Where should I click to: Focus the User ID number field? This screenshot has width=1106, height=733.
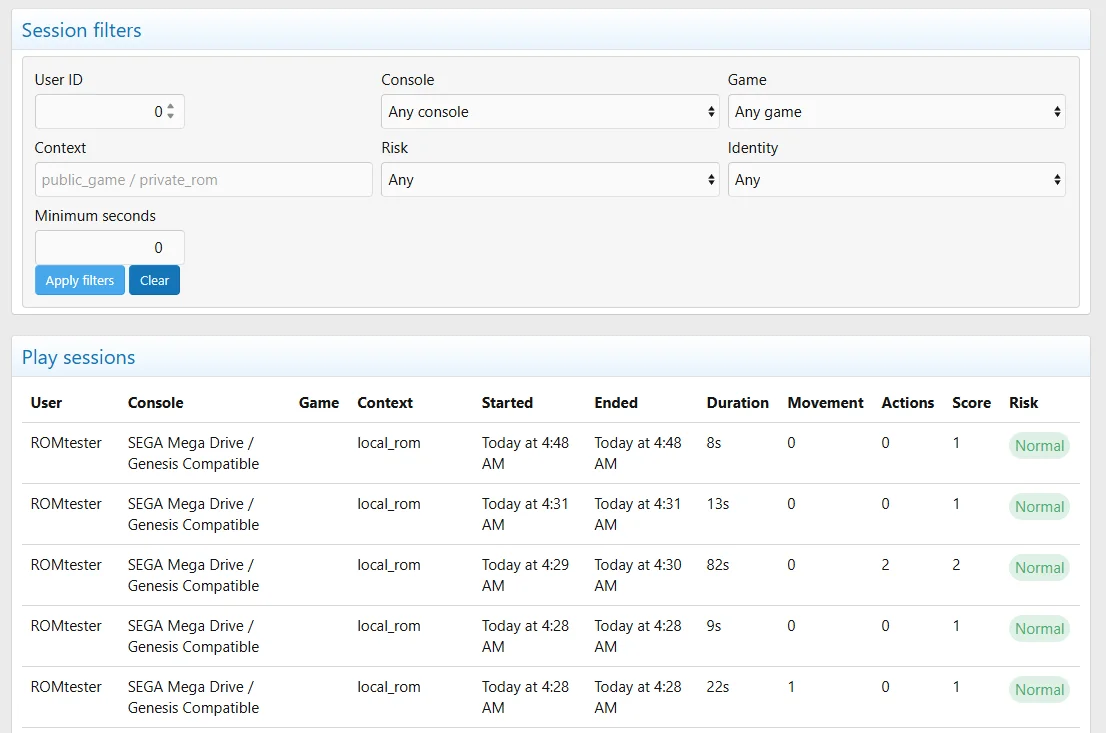109,111
